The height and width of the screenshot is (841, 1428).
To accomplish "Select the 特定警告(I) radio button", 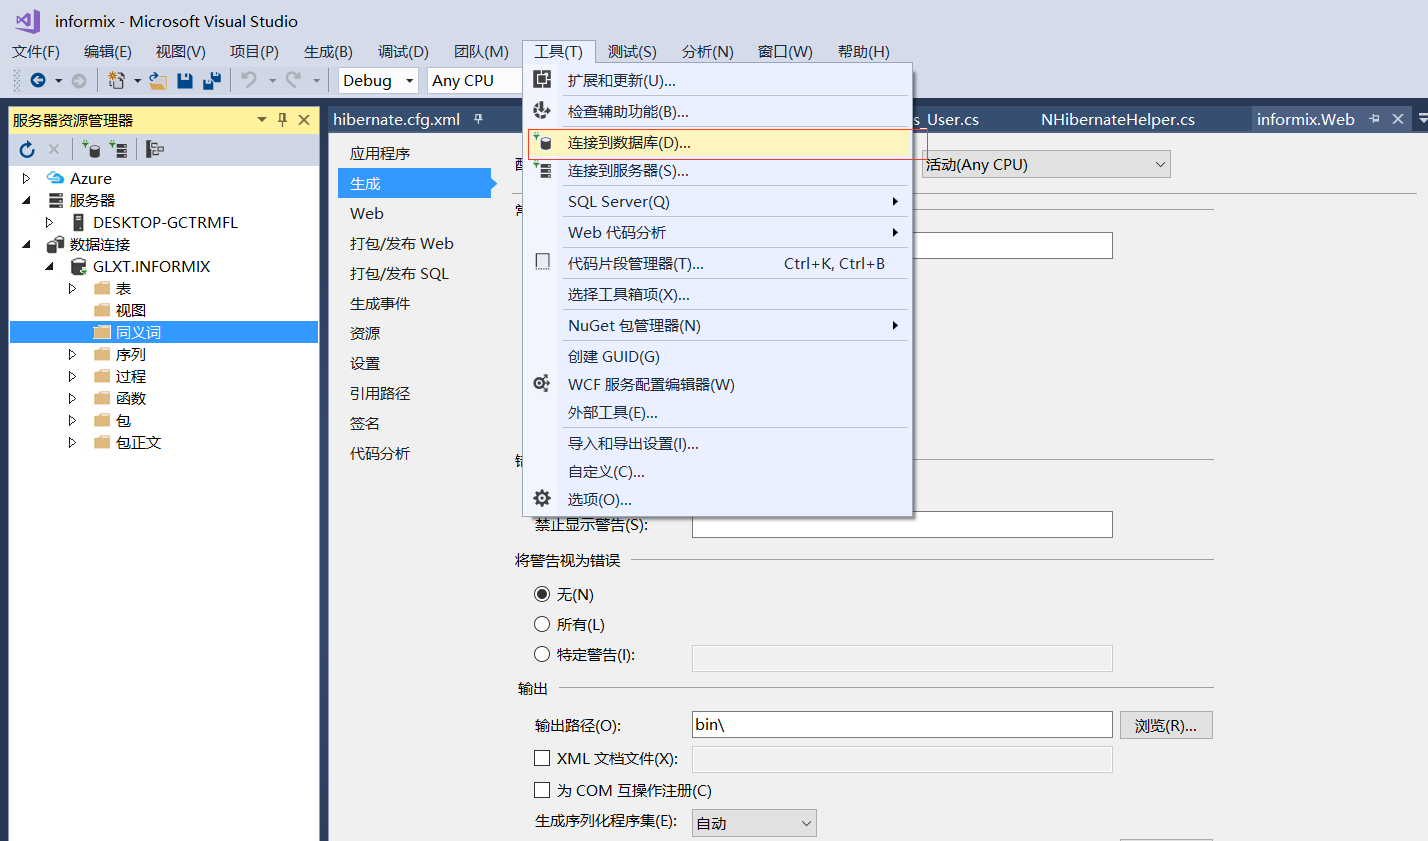I will pos(542,654).
